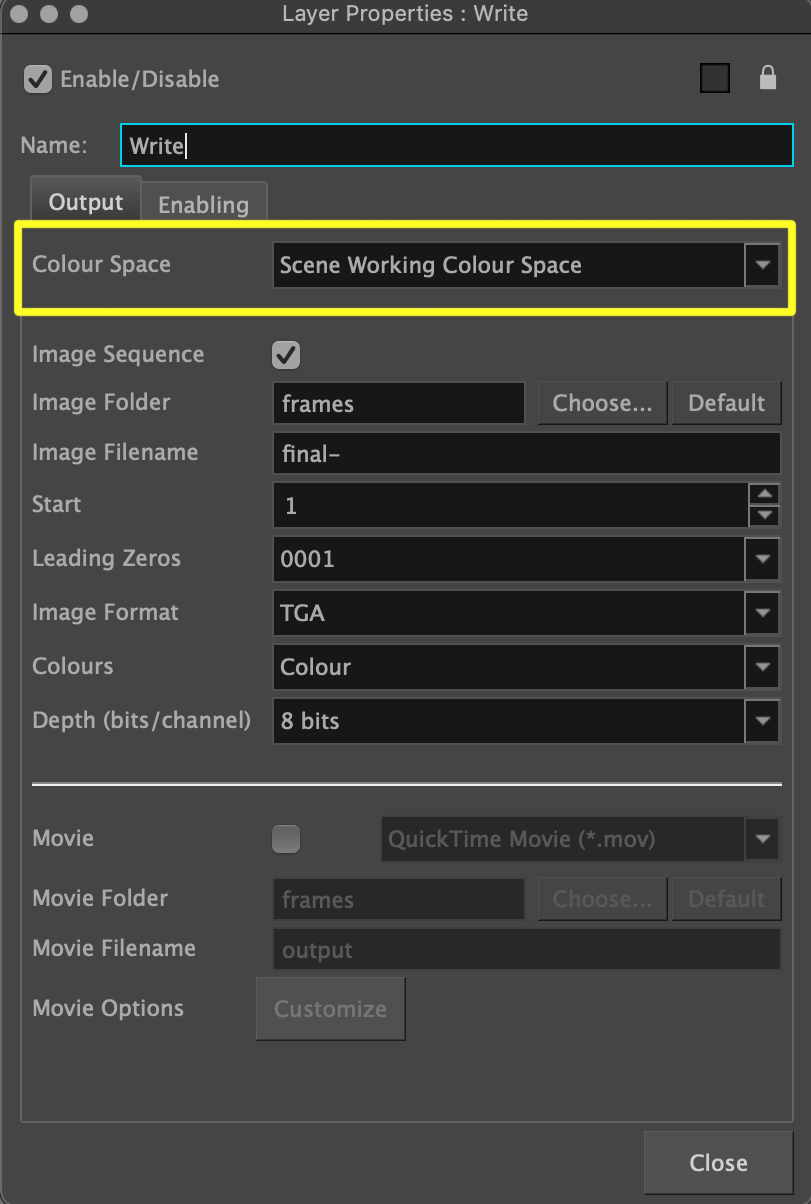The image size is (811, 1204).
Task: Uncheck the Image Sequence checkbox
Action: pos(286,355)
